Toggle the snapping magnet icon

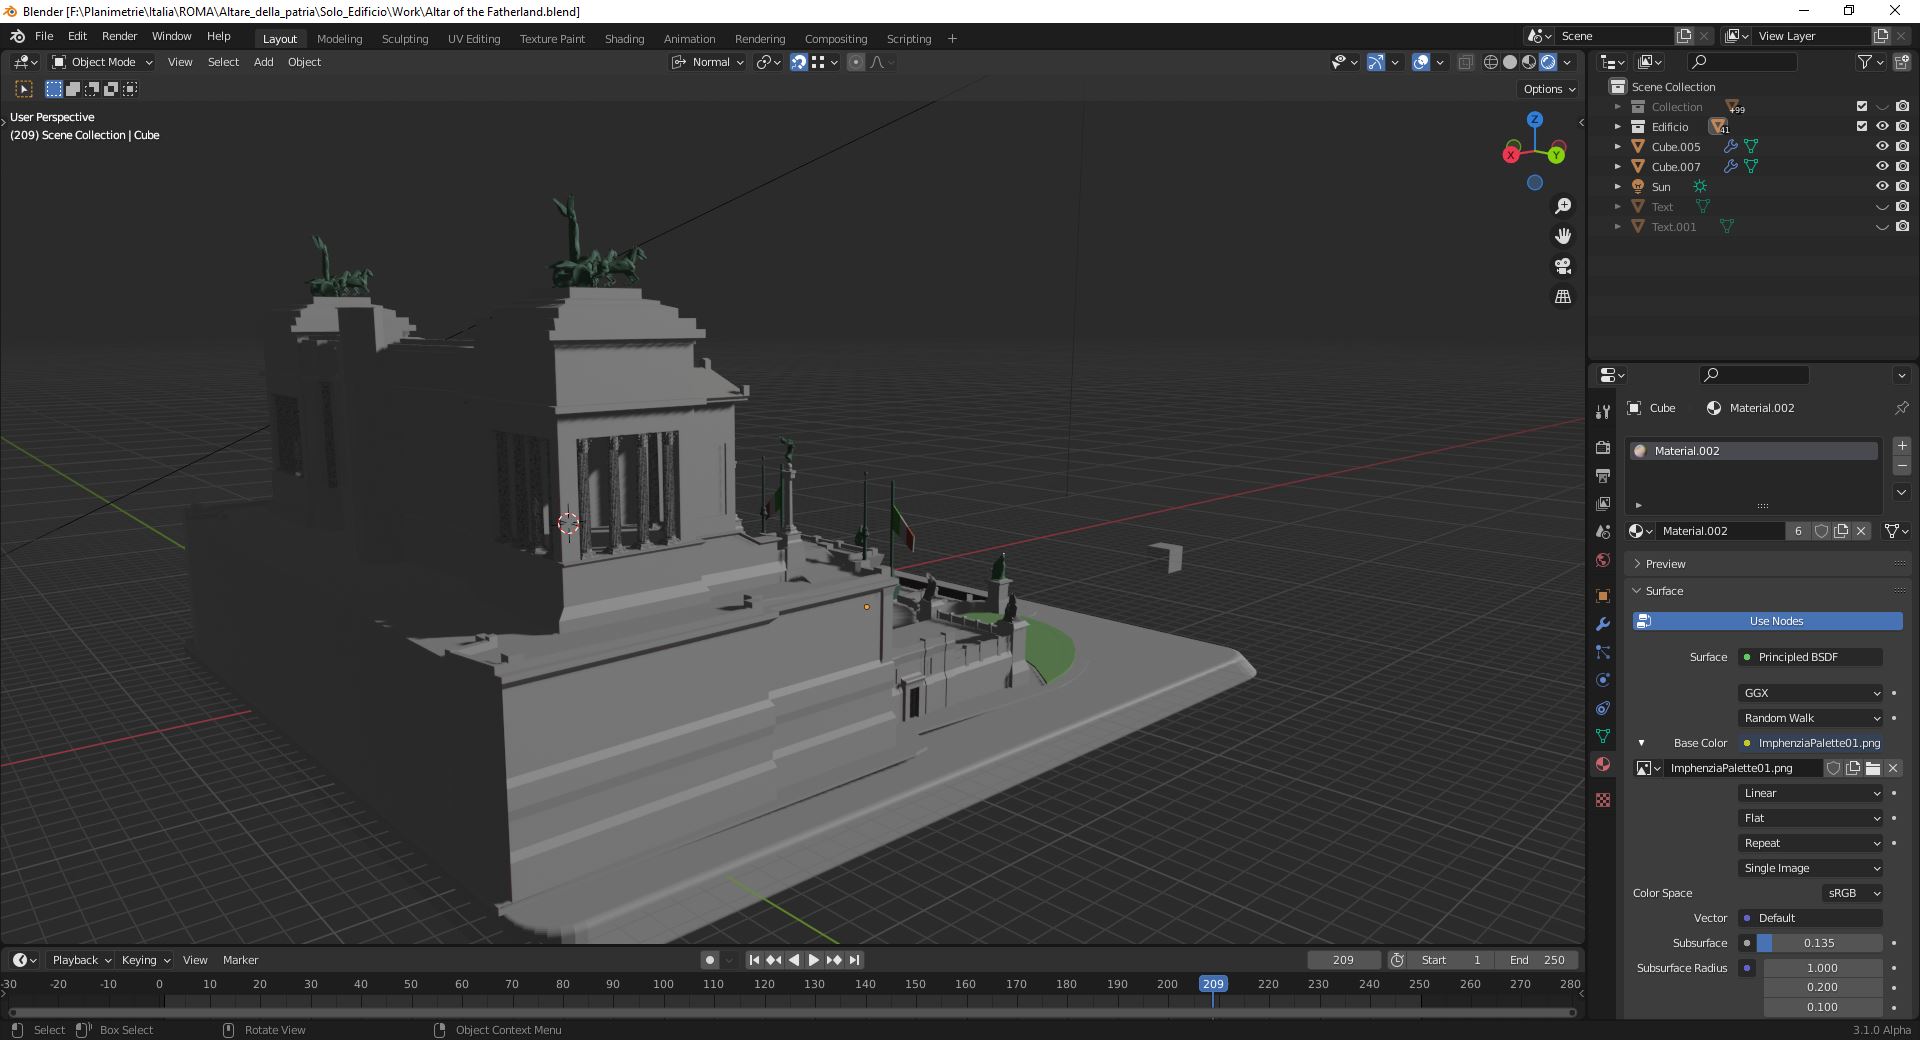(798, 62)
